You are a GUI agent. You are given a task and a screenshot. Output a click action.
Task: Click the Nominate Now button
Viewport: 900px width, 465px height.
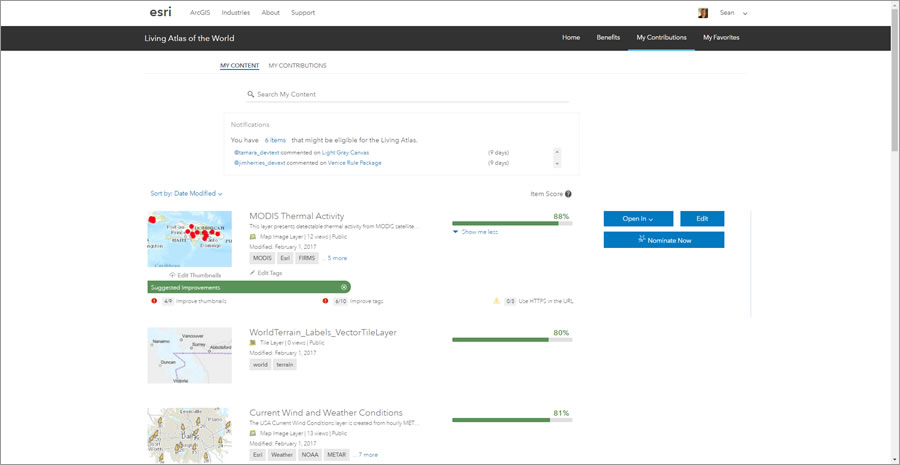point(664,240)
